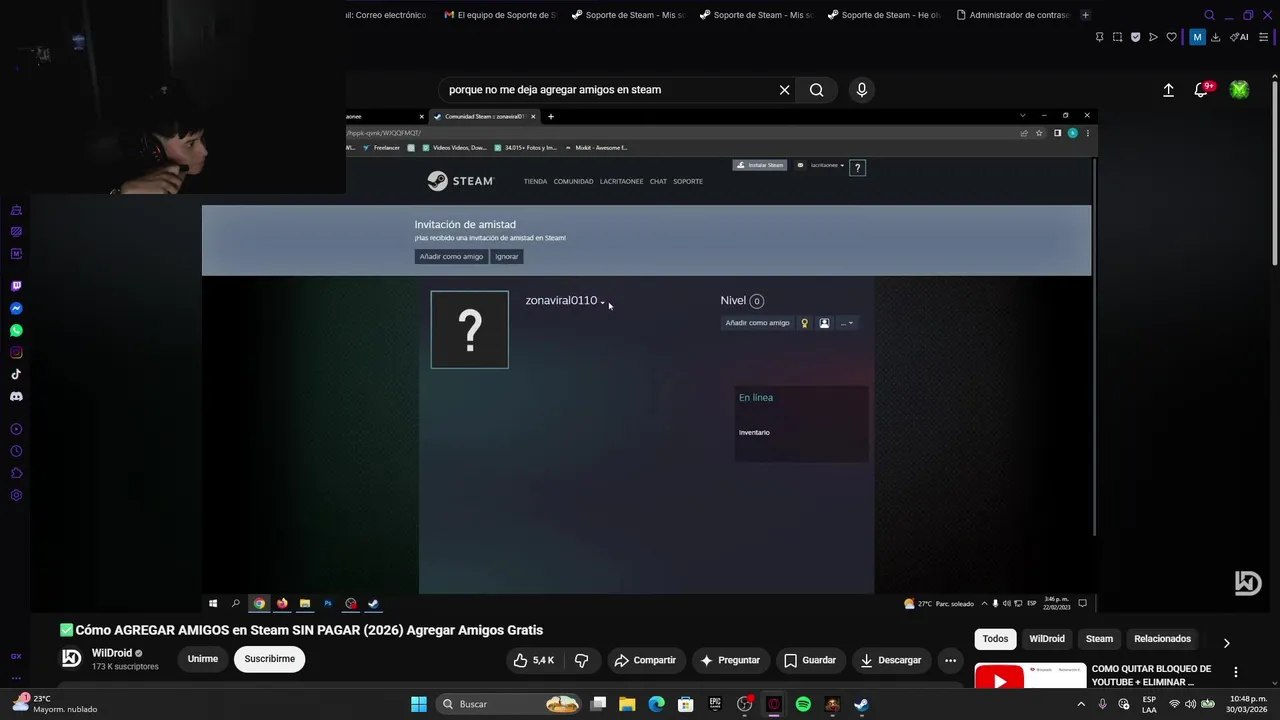Click the Suscribirme button
Viewport: 1280px width, 720px height.
point(270,660)
